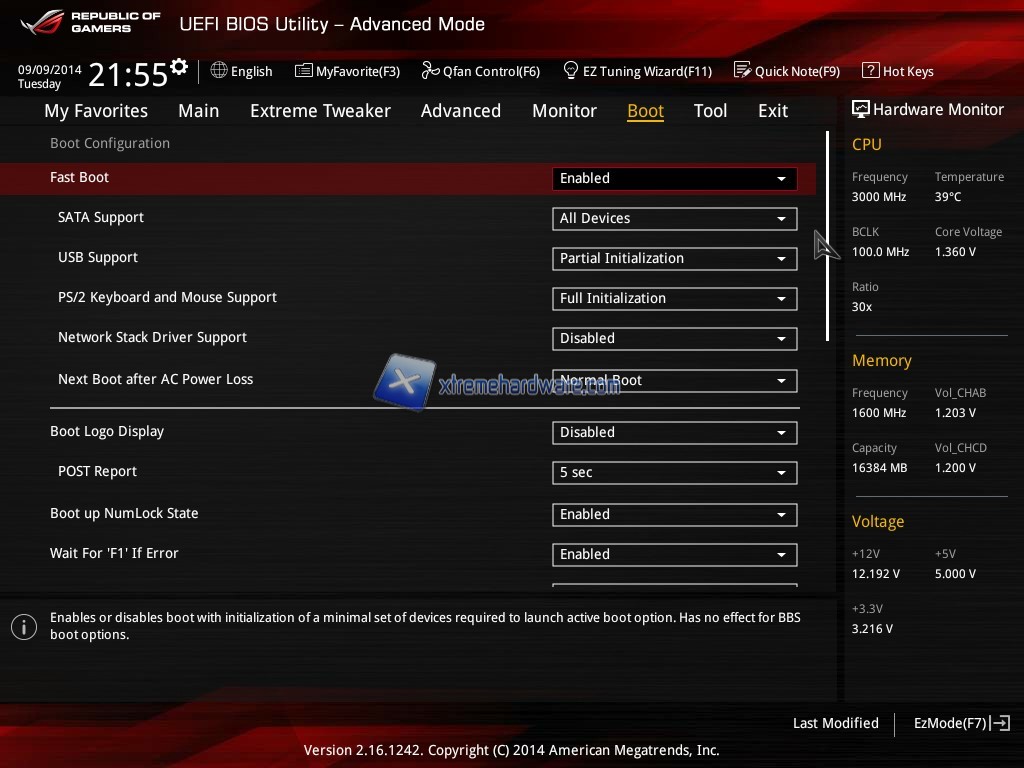Open the SATA Support dropdown
1024x768 pixels.
click(x=674, y=219)
